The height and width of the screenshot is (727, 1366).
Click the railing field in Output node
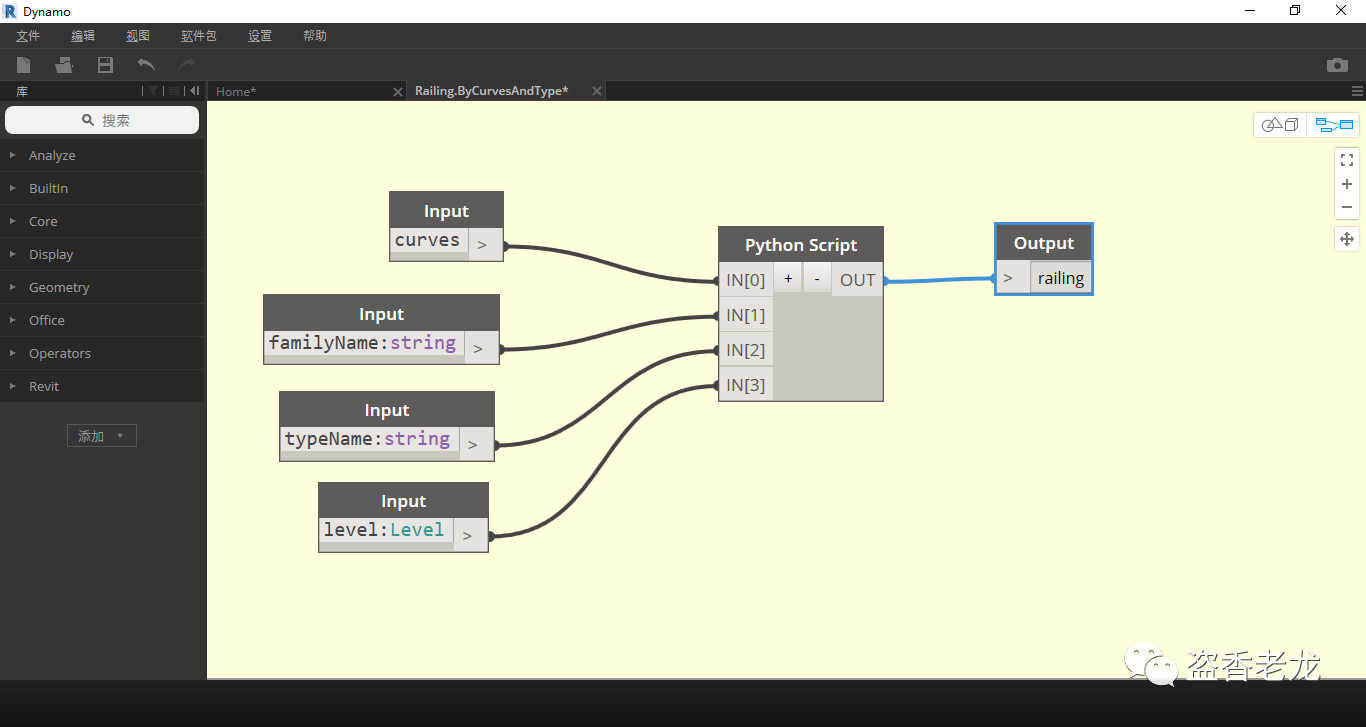(1061, 278)
